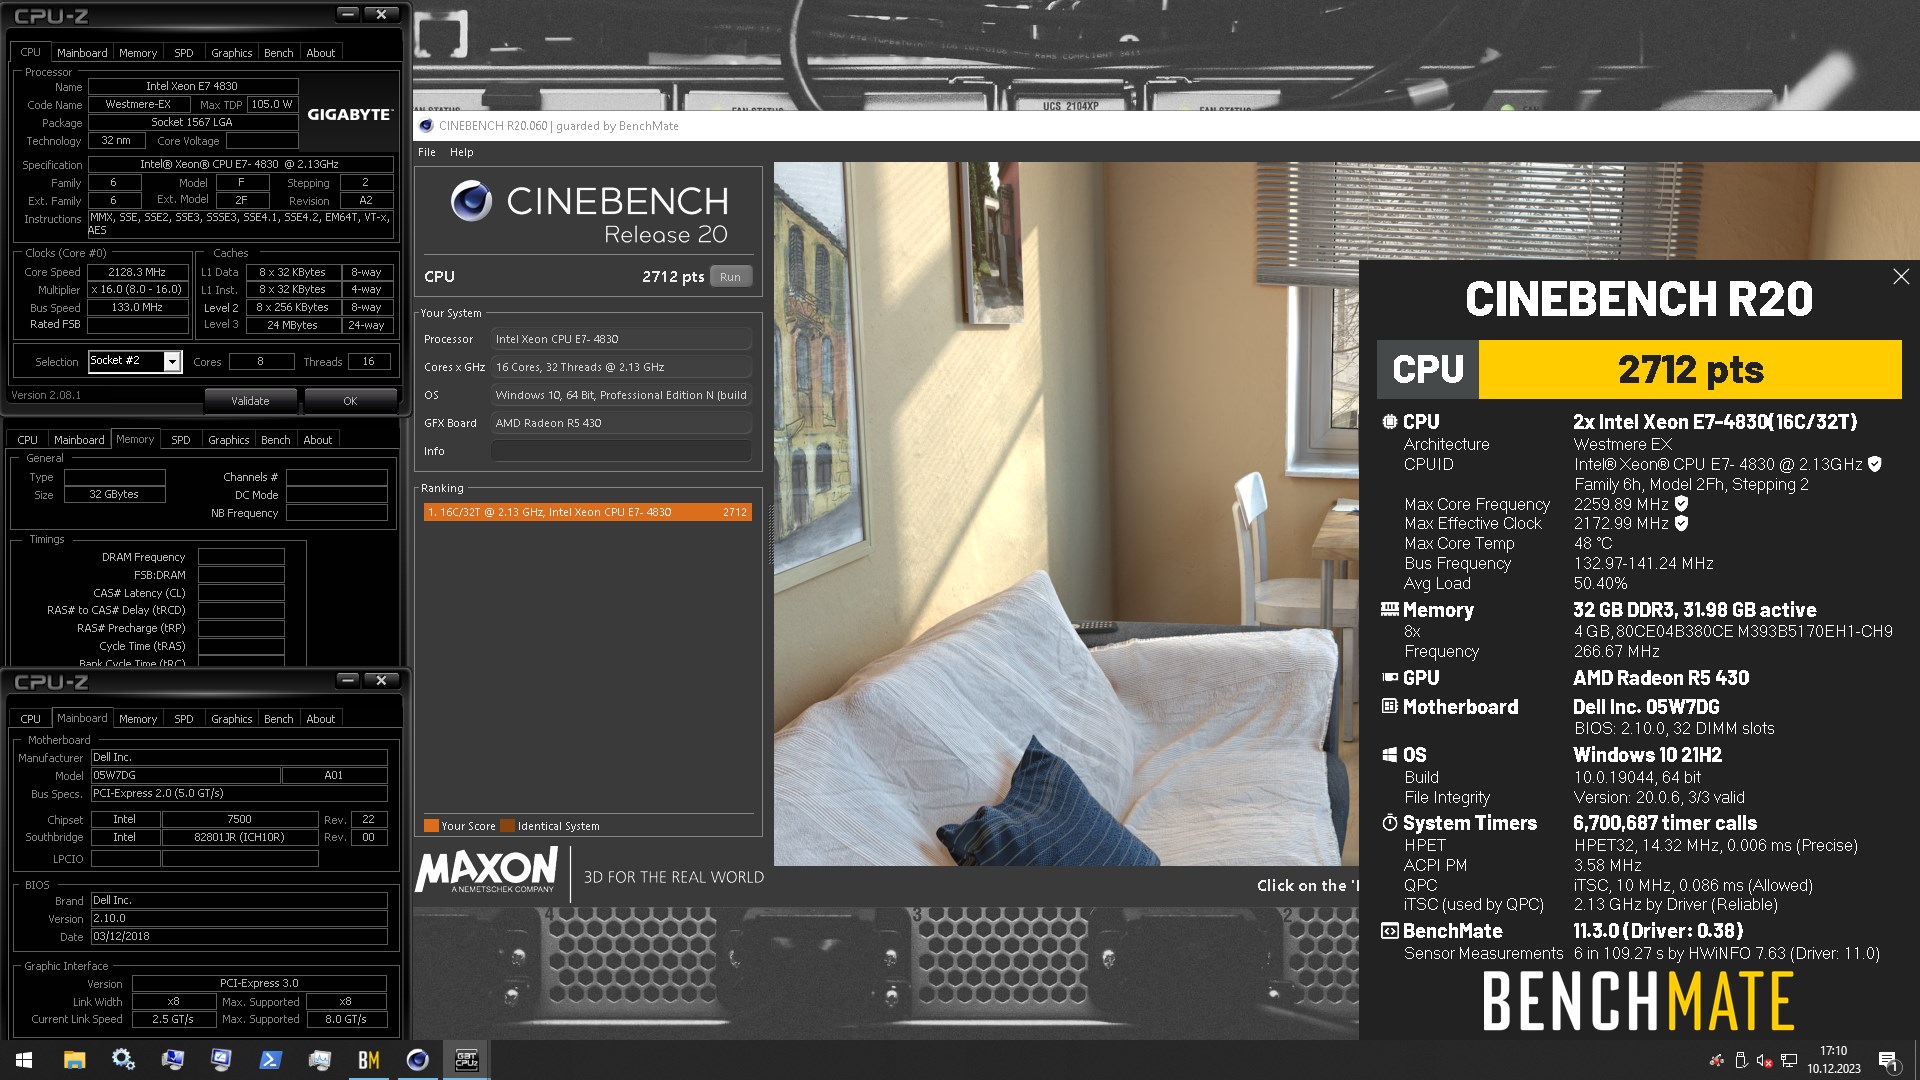The height and width of the screenshot is (1080, 1920).
Task: Click the shield beside Max Core Frequency
Action: click(1681, 504)
